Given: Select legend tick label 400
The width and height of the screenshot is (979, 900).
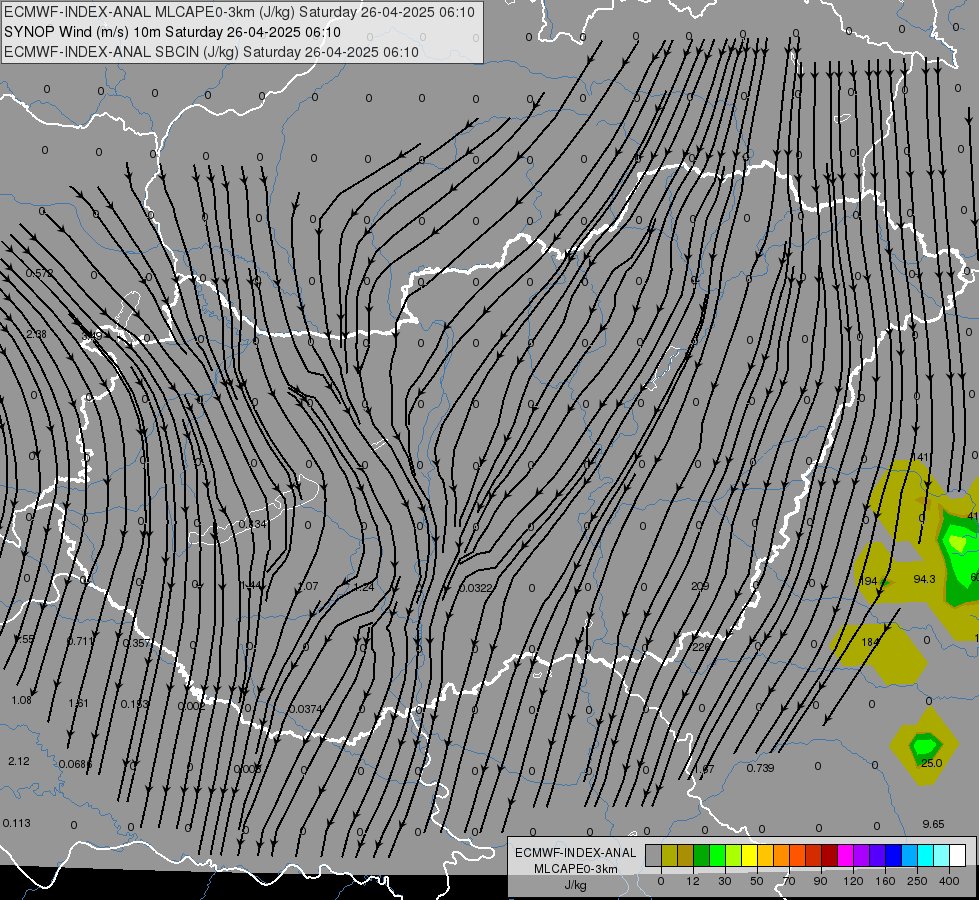Looking at the screenshot, I should (949, 881).
